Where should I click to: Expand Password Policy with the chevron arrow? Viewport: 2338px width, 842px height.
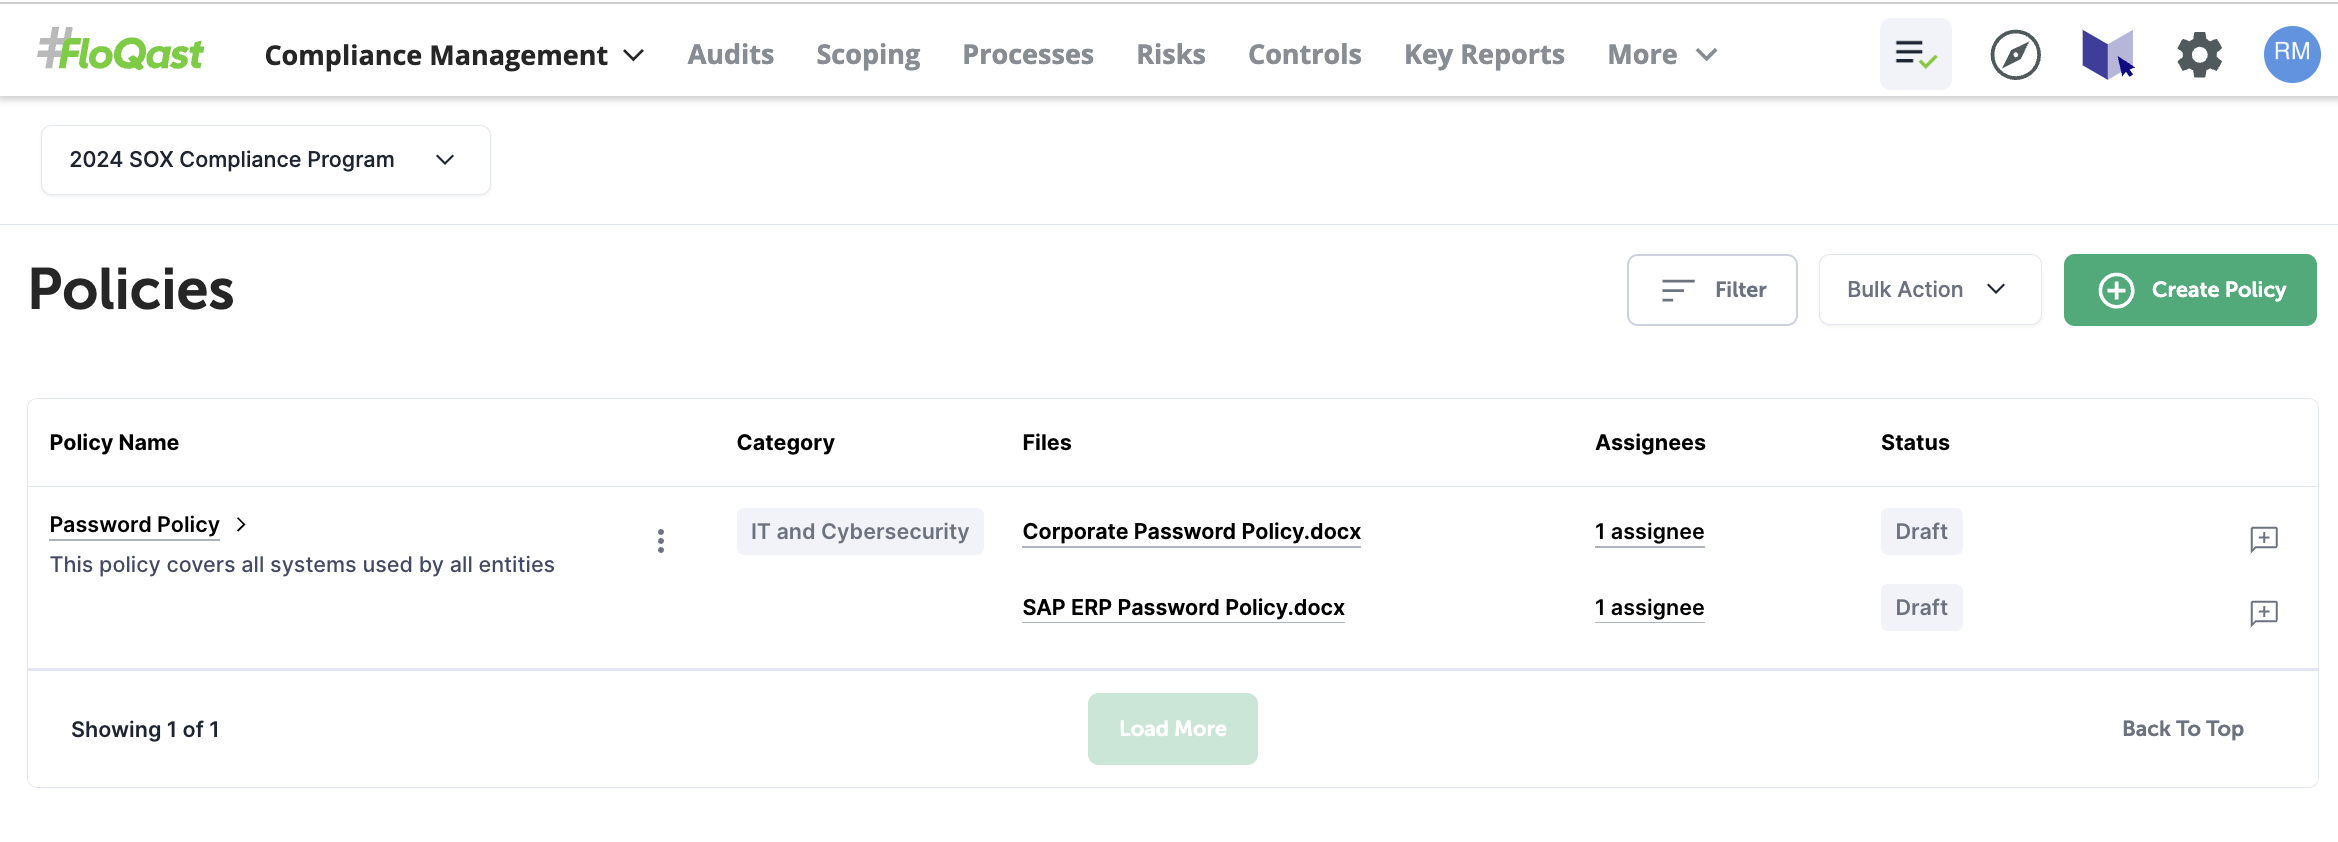(x=241, y=524)
